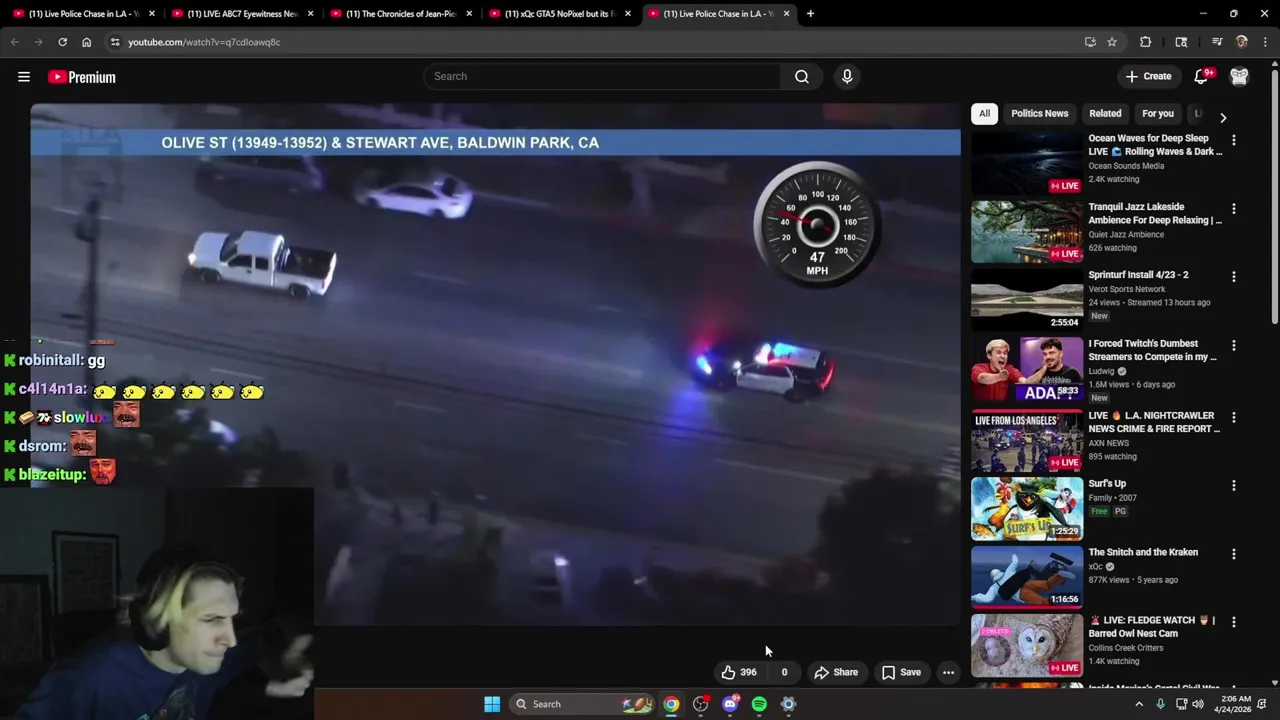The image size is (1280, 720).
Task: Click the Create button
Action: tap(1148, 77)
